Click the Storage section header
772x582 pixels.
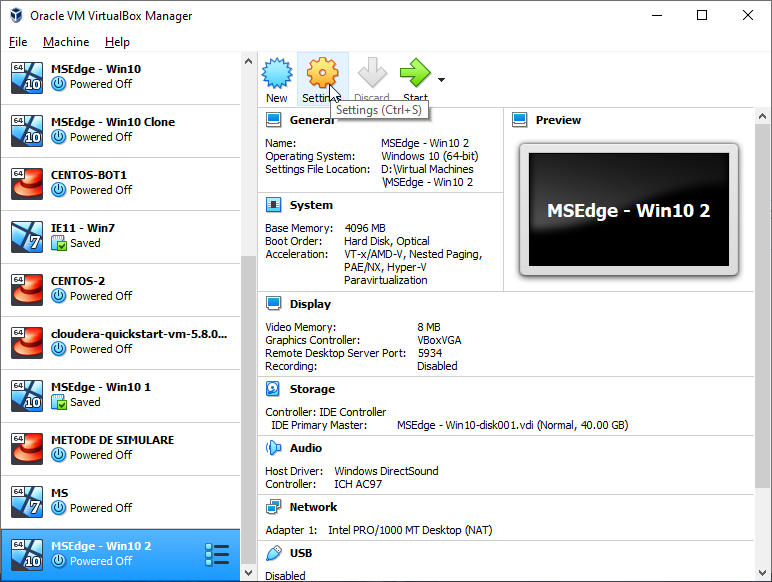click(312, 389)
